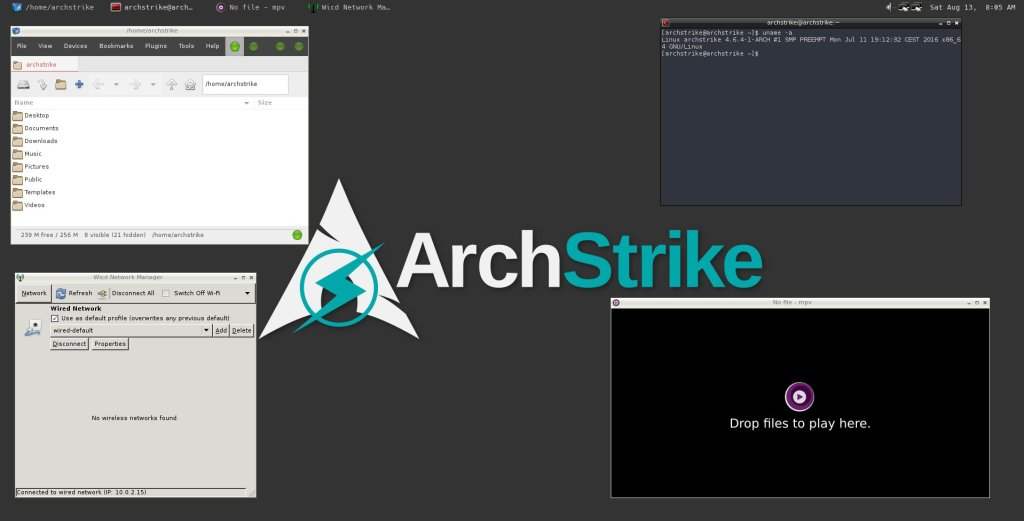
Task: Open the Network menu in Wicd
Action: click(34, 293)
